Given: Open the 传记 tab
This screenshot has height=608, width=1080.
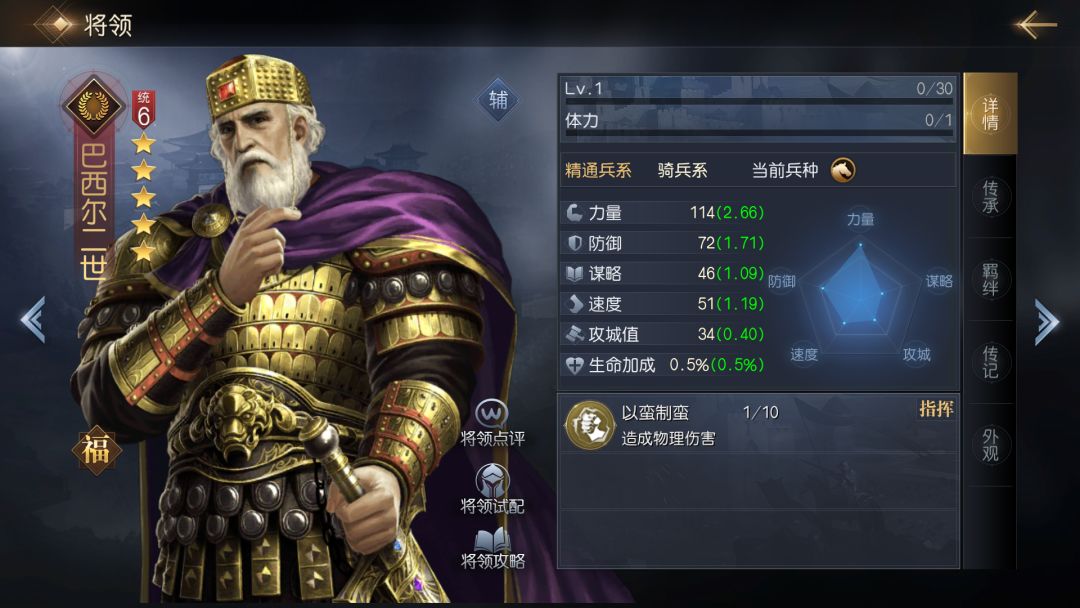Looking at the screenshot, I should pos(990,362).
